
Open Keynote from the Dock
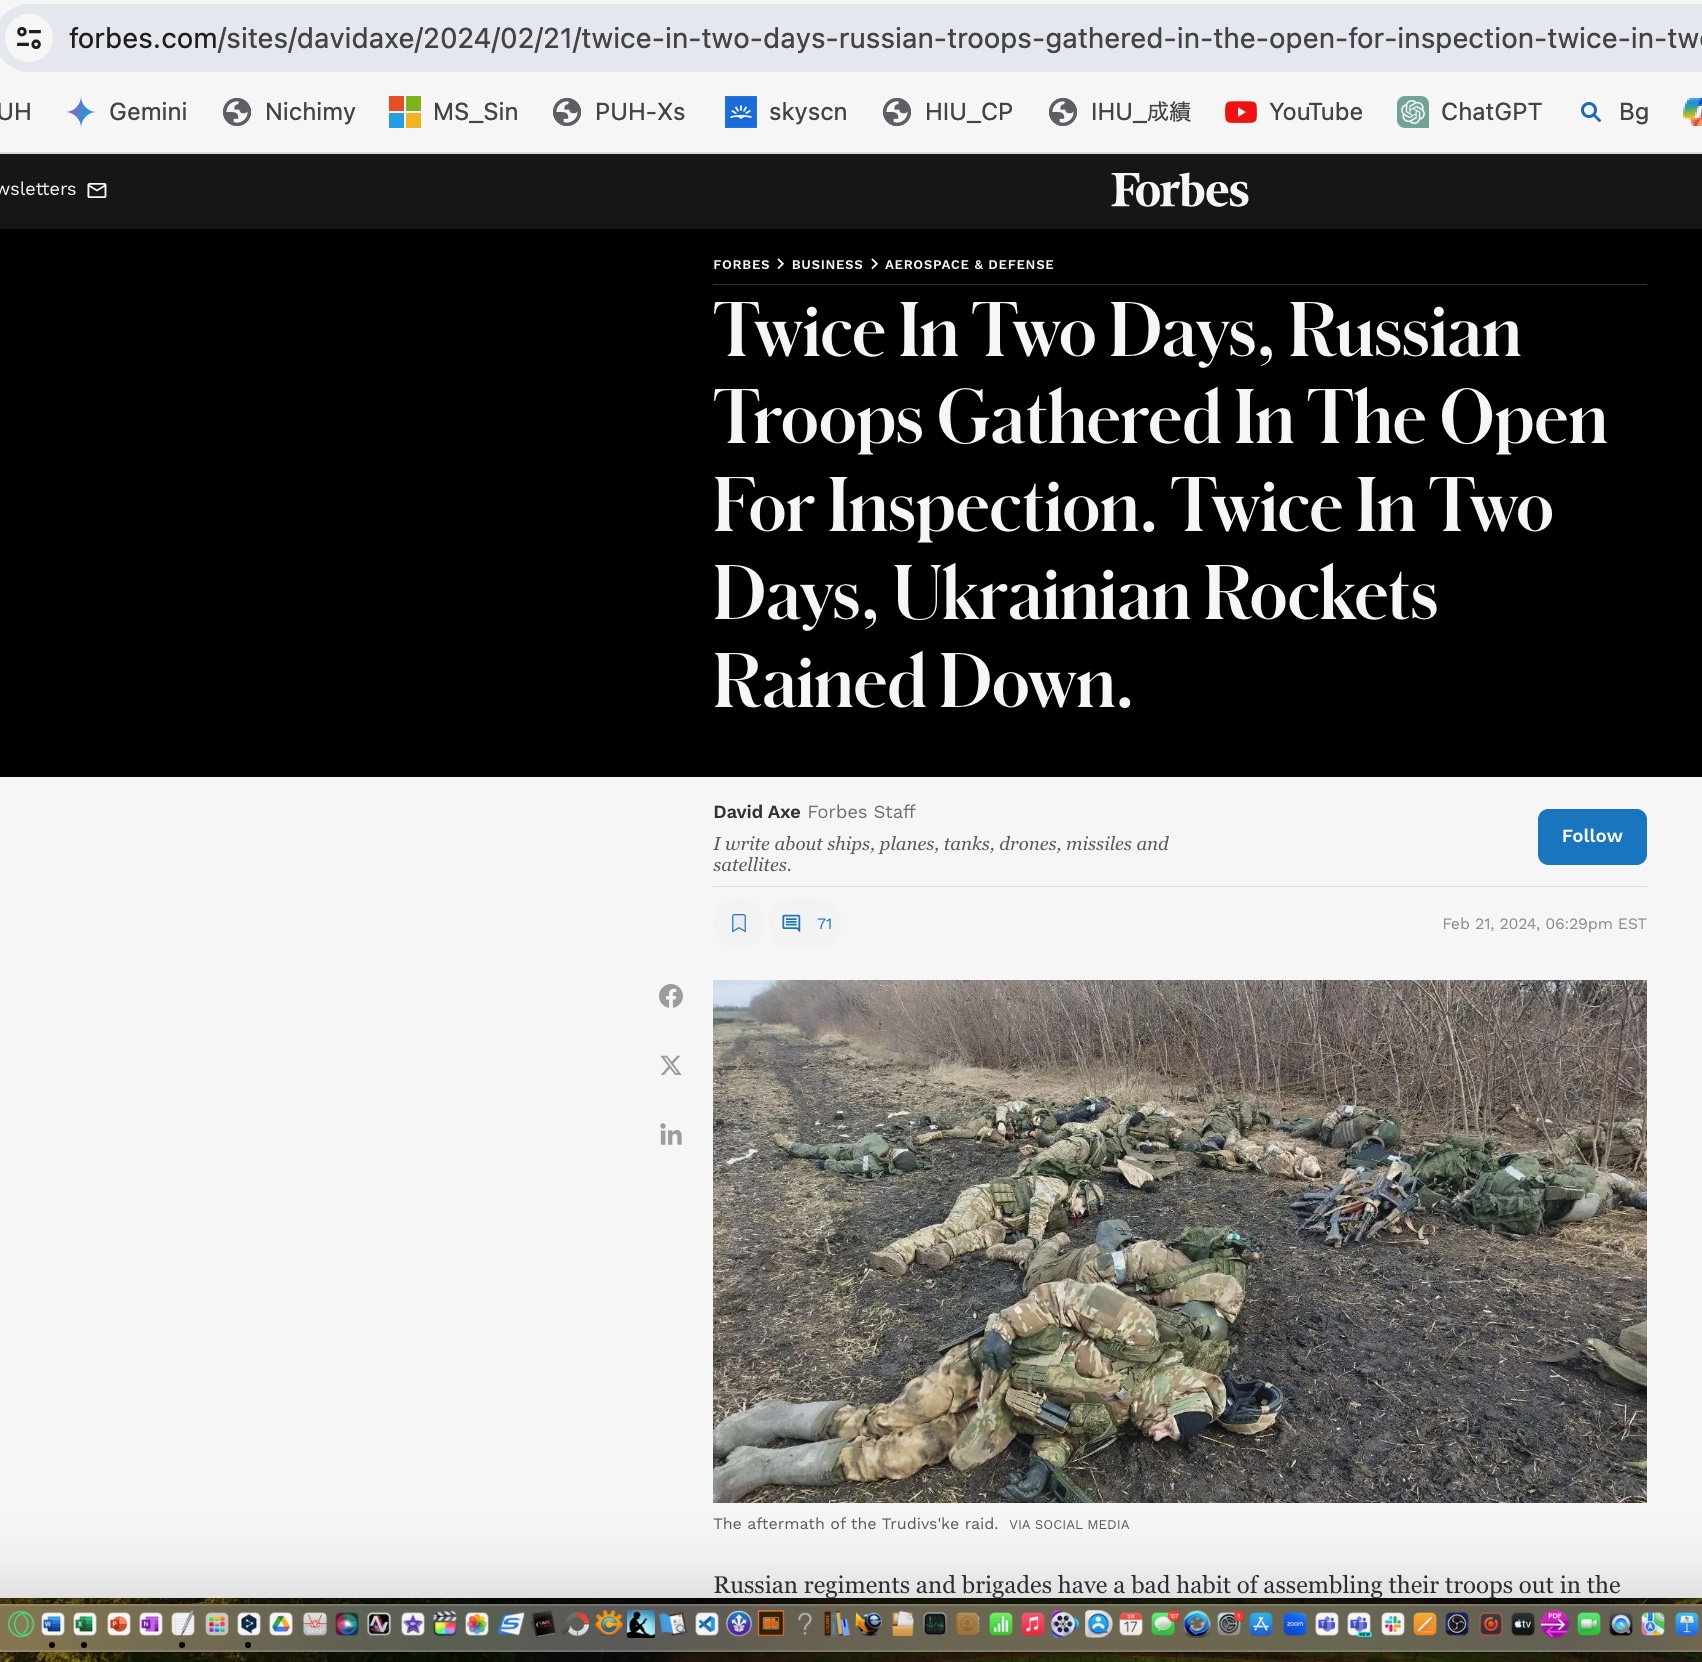tap(1687, 1624)
